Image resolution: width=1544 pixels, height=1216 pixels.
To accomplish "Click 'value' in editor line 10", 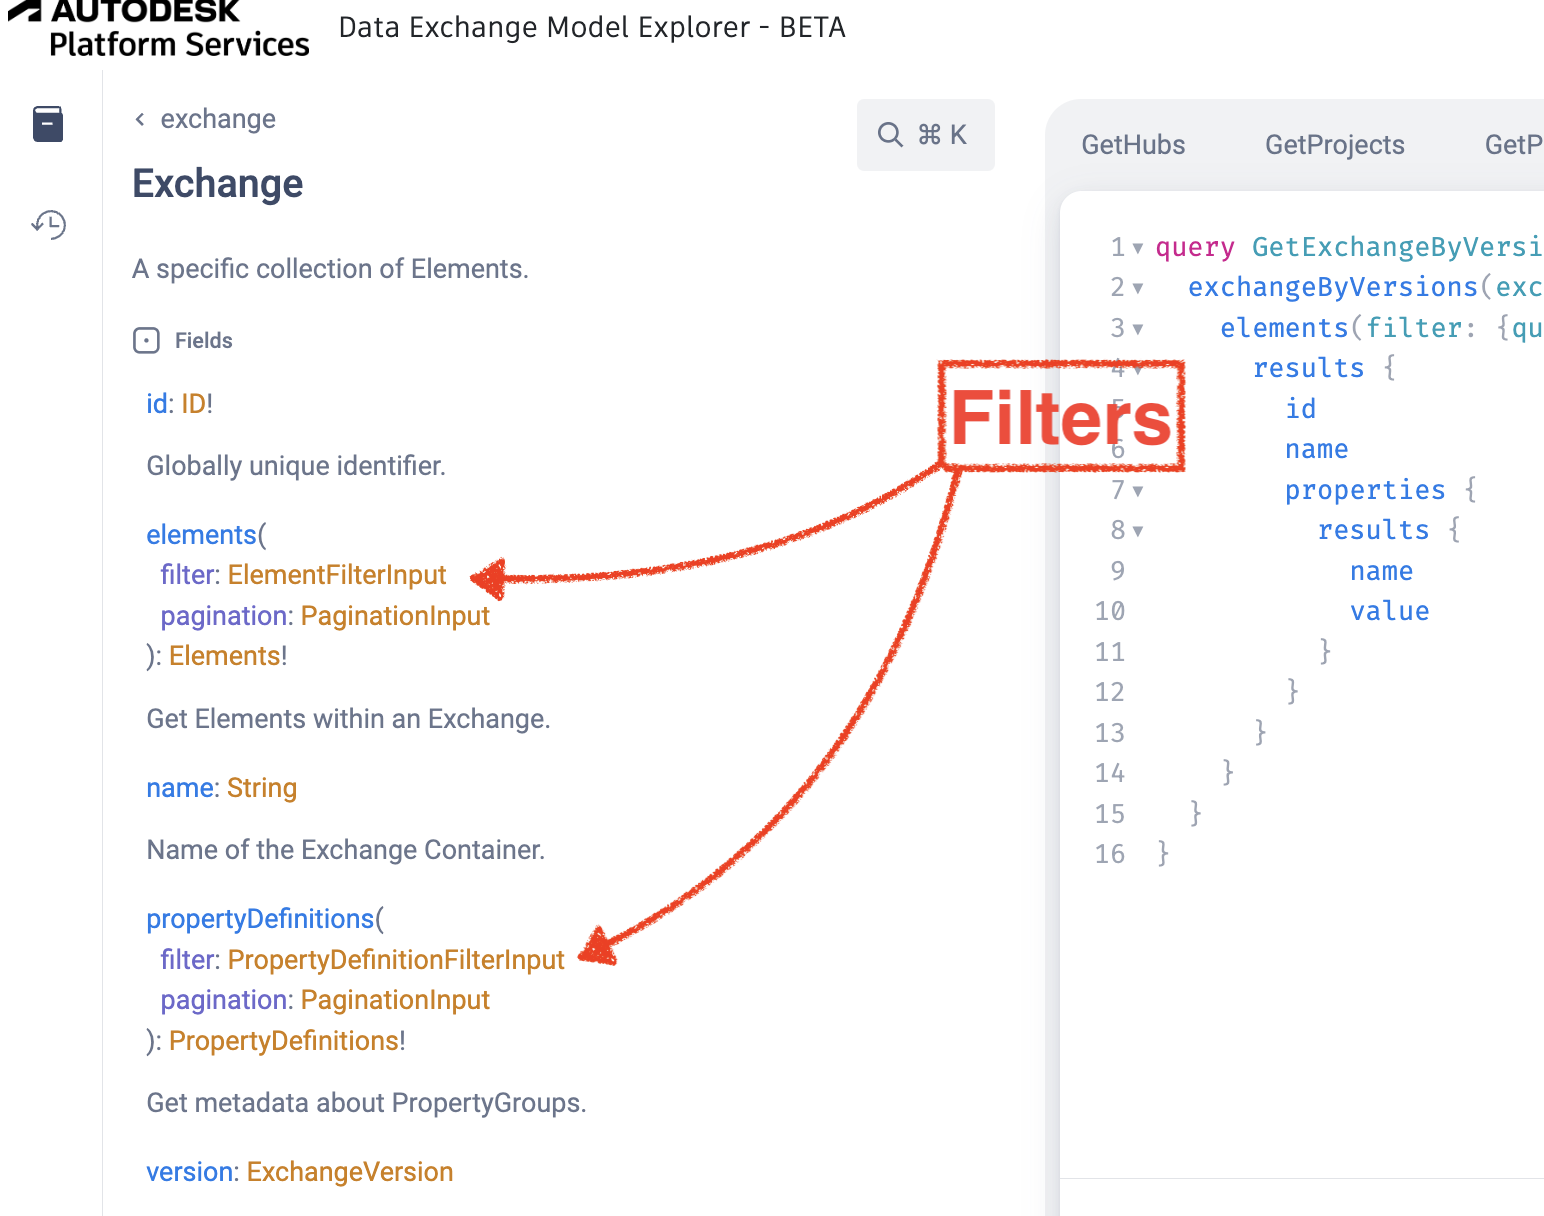I will (x=1389, y=611).
